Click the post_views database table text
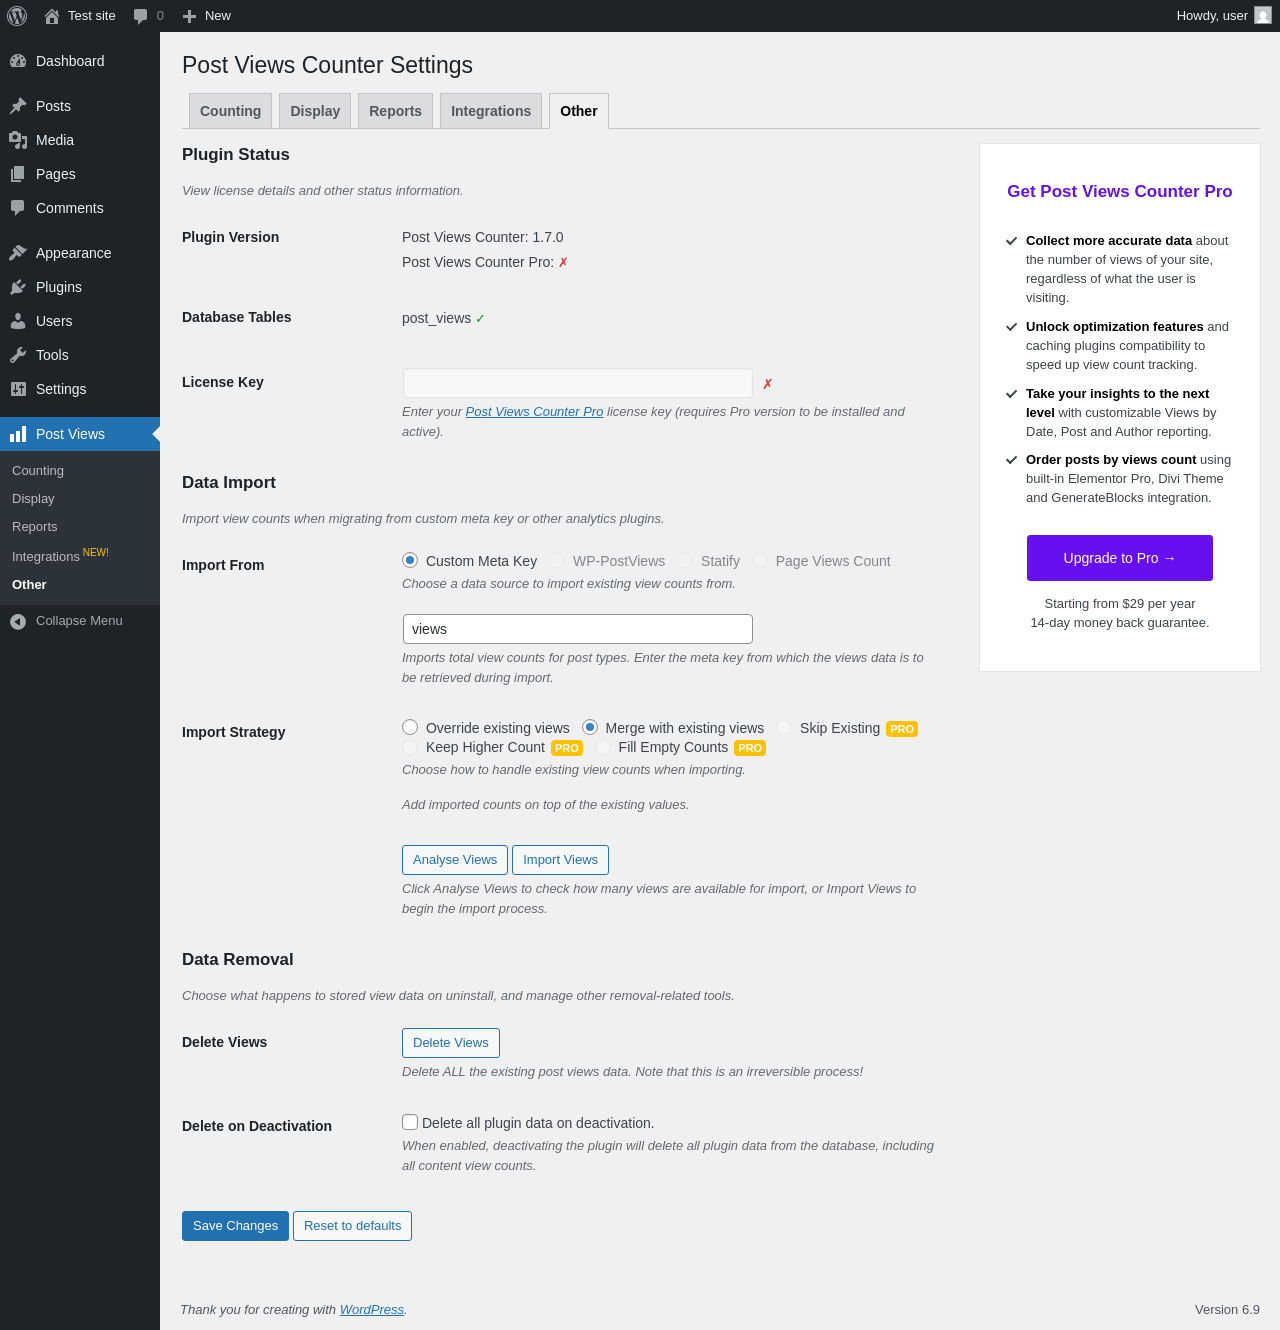Screen dimensions: 1280x1330 (436, 318)
